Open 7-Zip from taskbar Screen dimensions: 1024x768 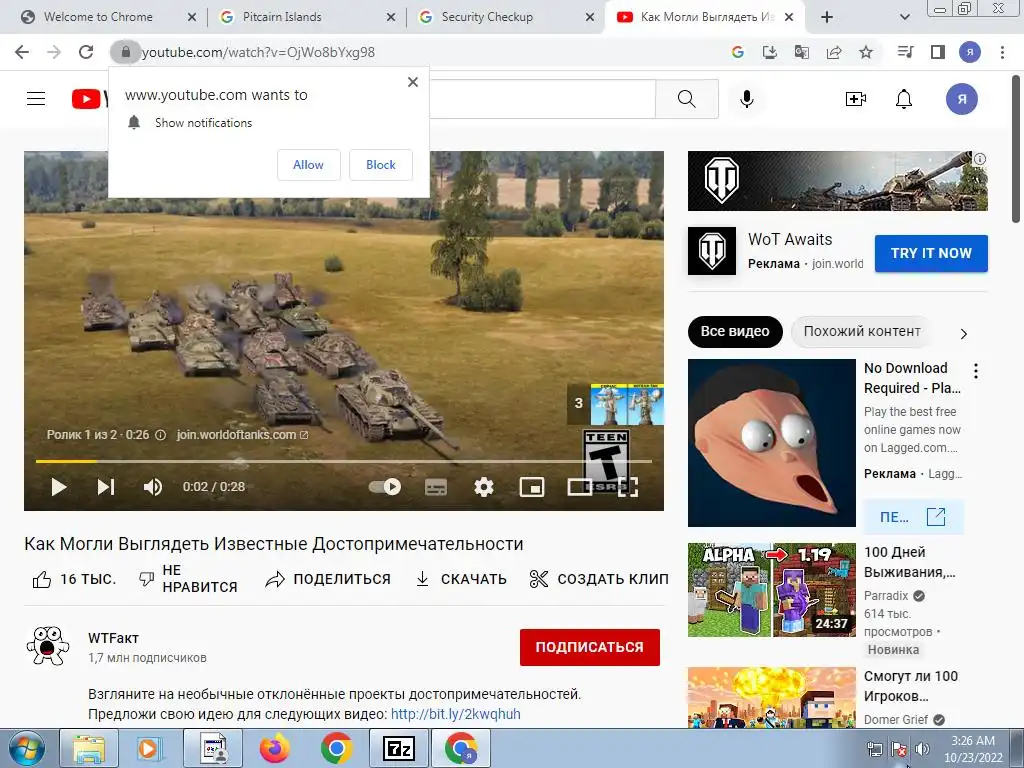tap(398, 749)
